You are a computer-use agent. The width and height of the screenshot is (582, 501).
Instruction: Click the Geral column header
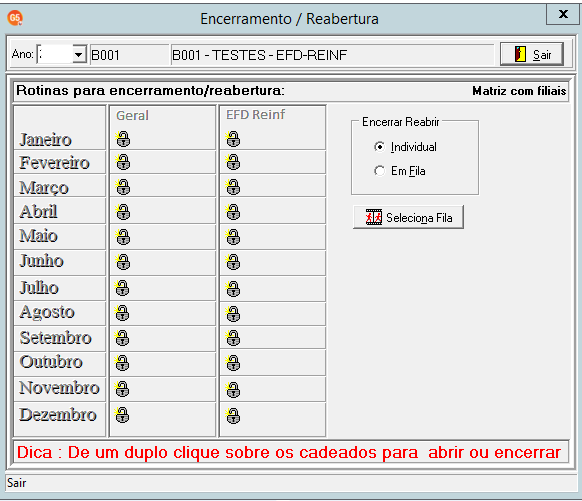click(132, 115)
